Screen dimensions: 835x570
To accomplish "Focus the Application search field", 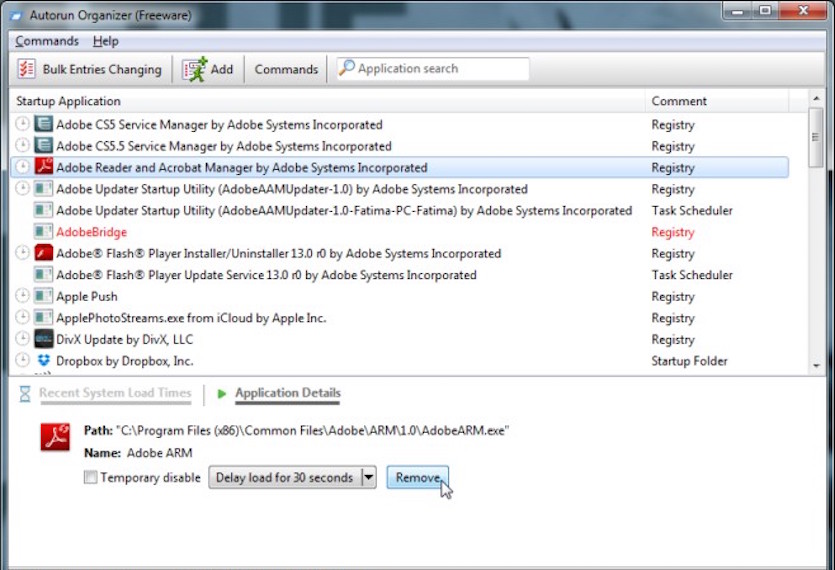I will click(x=432, y=68).
